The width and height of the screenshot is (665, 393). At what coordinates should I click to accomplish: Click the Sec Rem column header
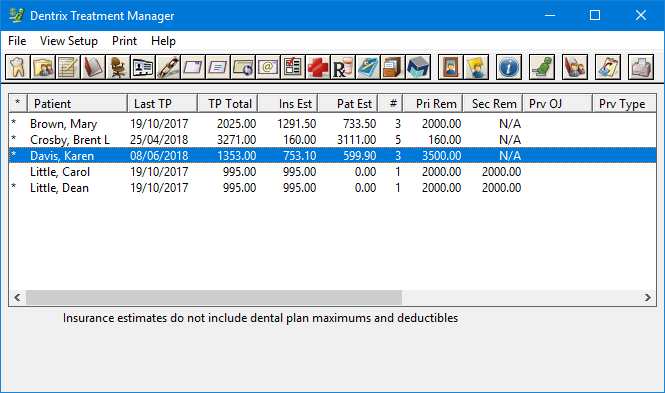click(x=493, y=103)
